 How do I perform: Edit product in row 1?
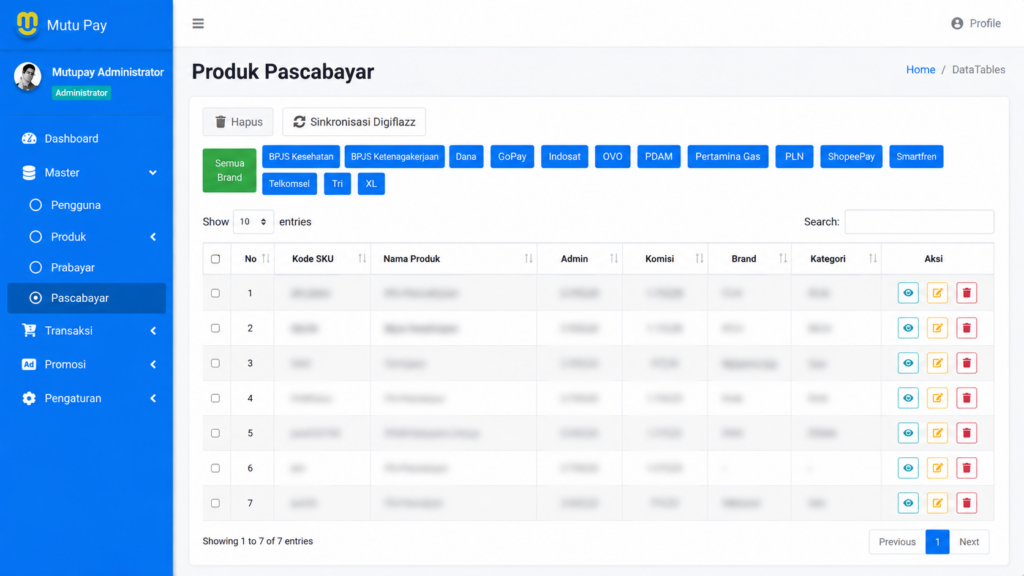[937, 293]
